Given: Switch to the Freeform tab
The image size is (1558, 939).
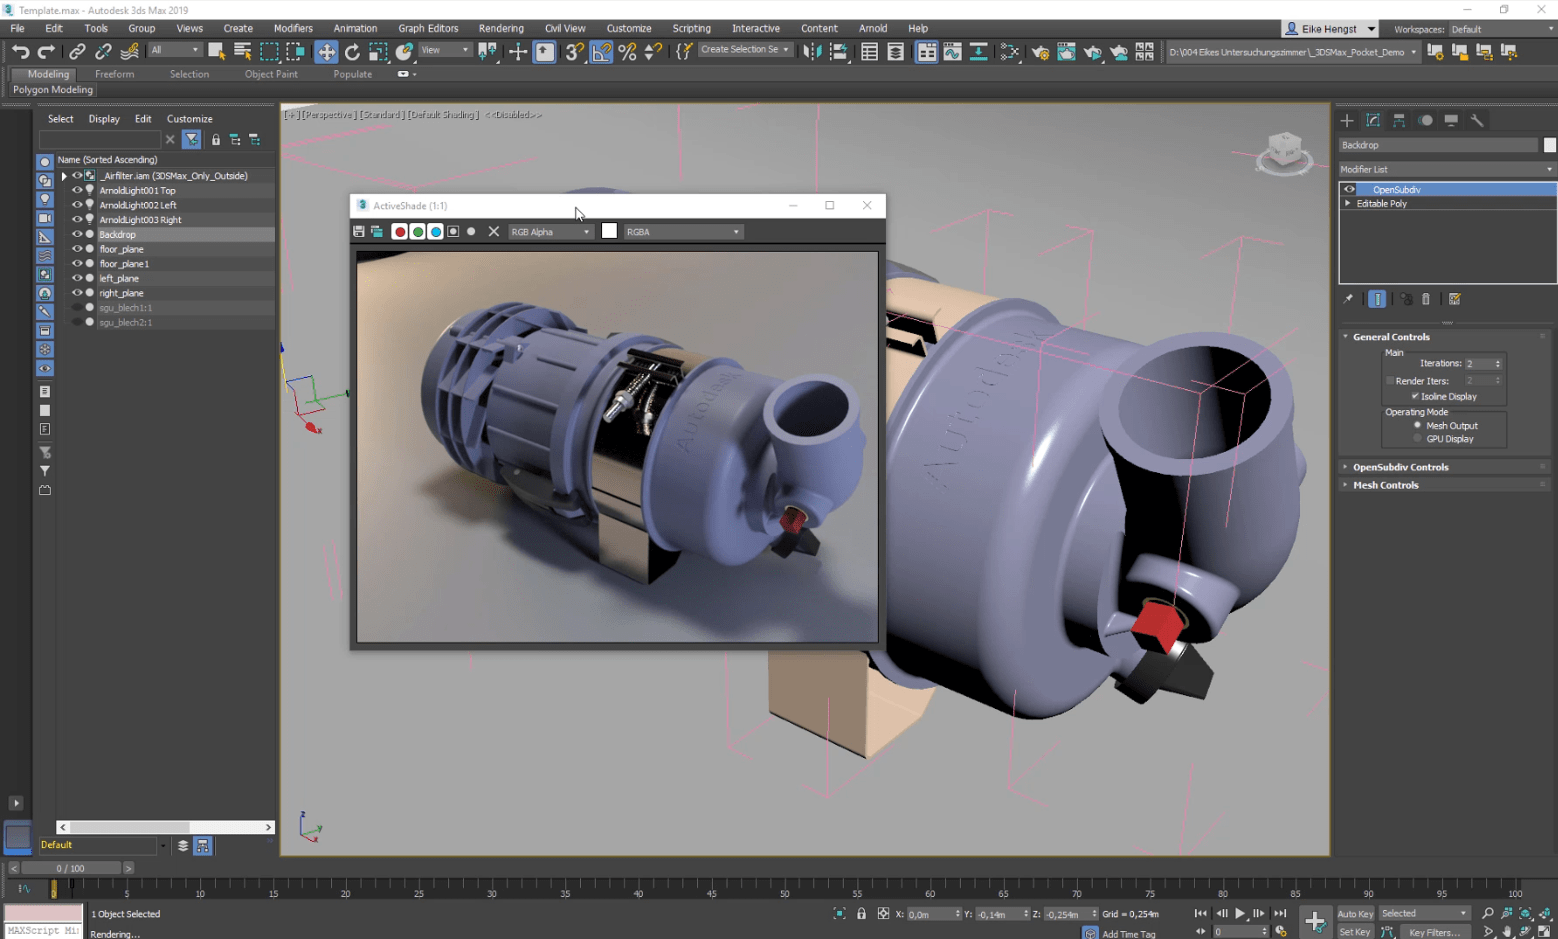Looking at the screenshot, I should (x=114, y=73).
